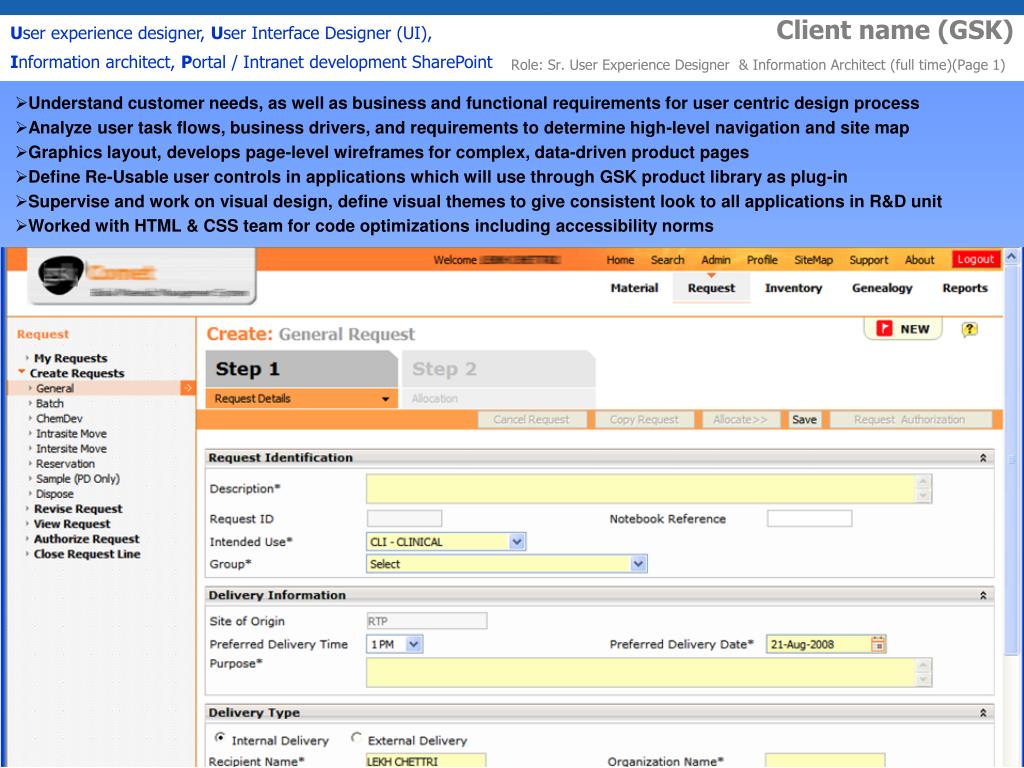Select Batch in the sidebar tree
This screenshot has height=768, width=1024.
[50, 404]
